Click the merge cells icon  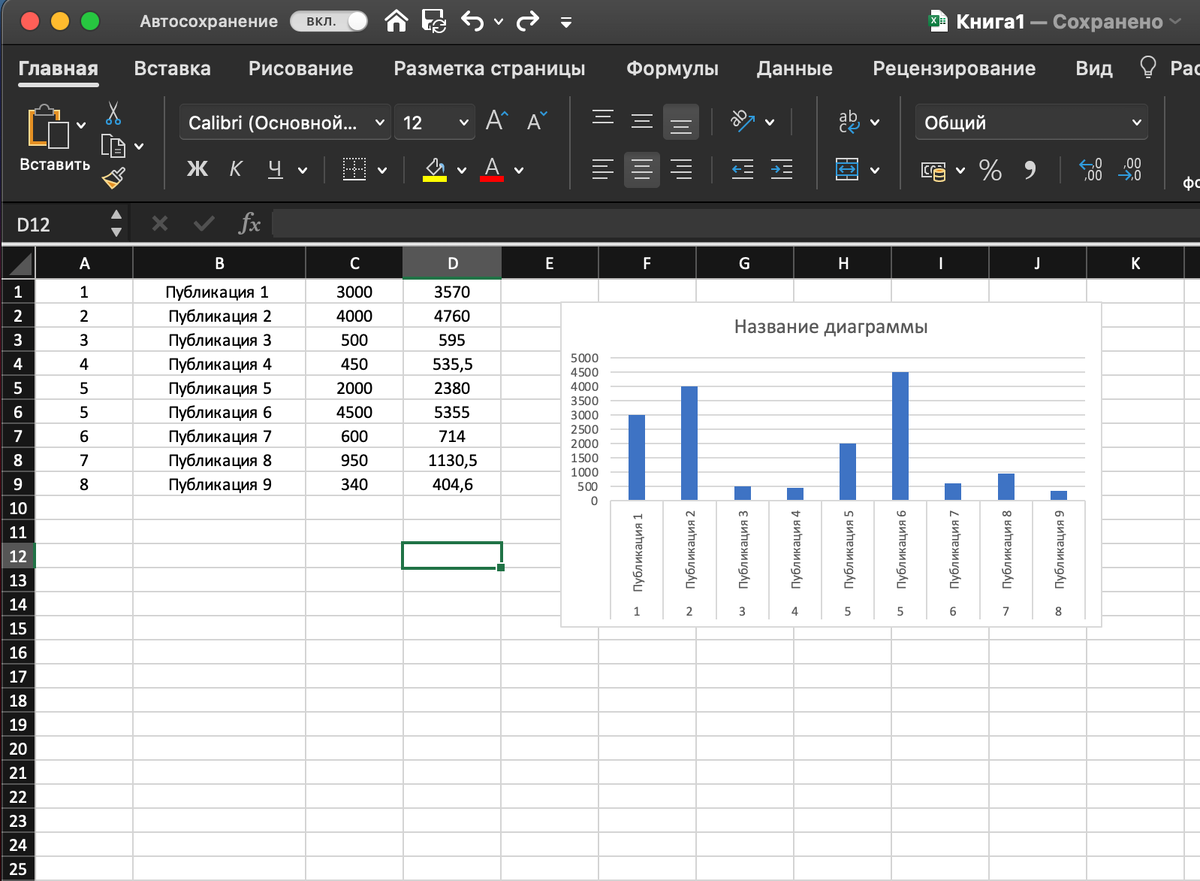click(x=848, y=169)
